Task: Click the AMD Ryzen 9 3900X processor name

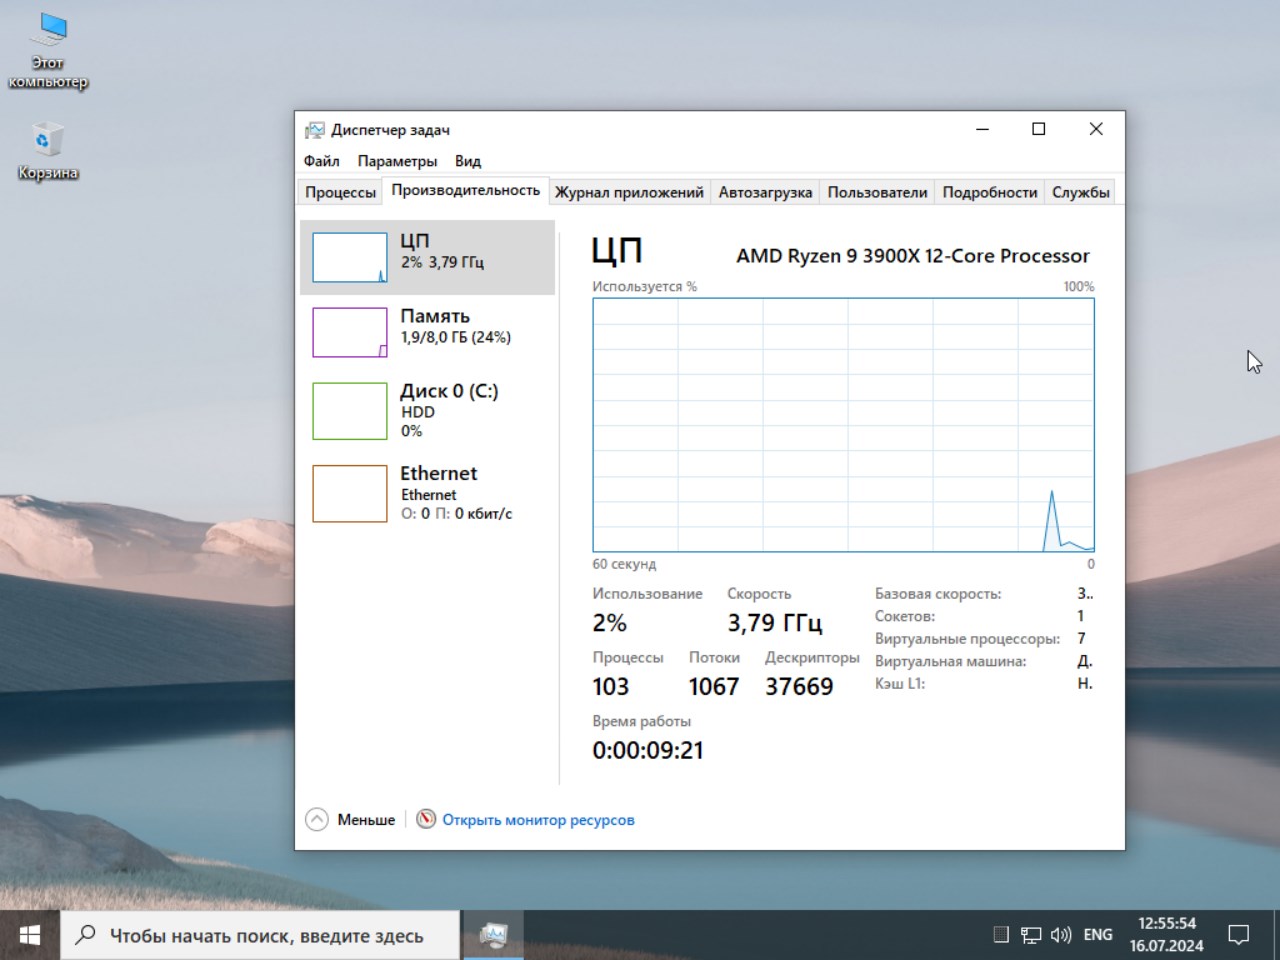Action: click(x=913, y=256)
